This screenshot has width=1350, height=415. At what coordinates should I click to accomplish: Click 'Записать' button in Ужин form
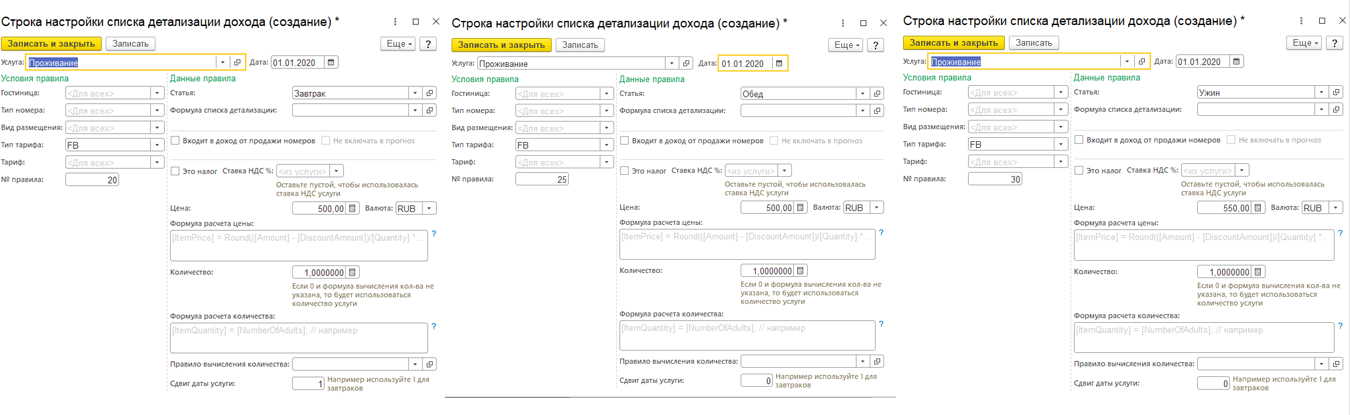pos(1032,43)
